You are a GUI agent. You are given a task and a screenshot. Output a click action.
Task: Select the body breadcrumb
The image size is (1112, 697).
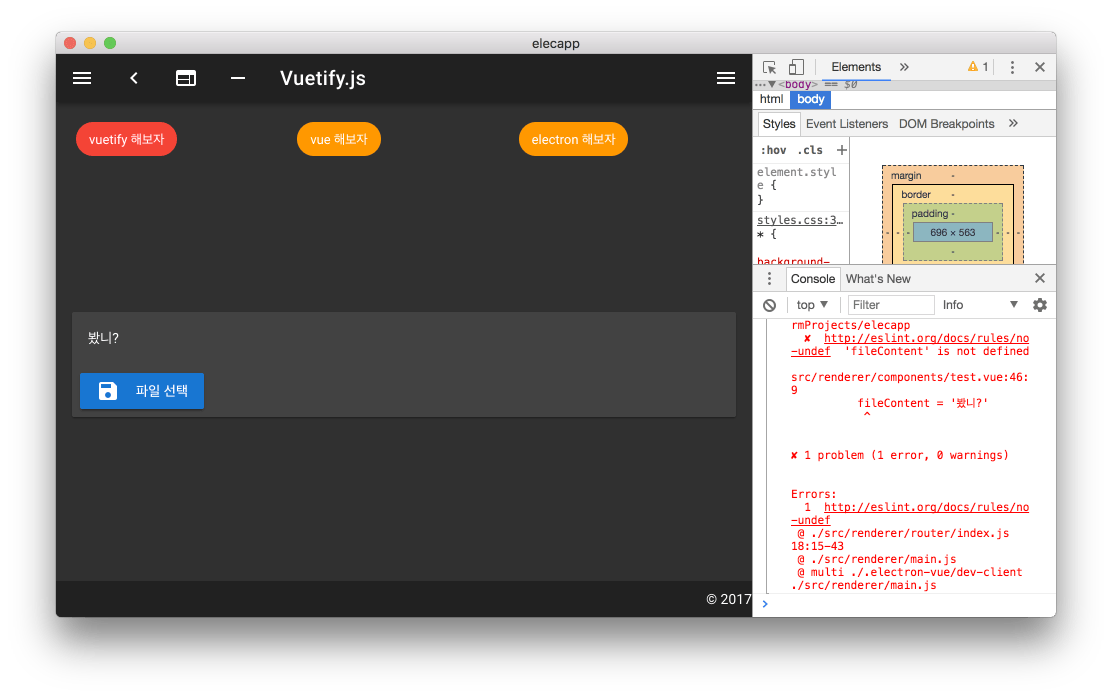click(810, 99)
